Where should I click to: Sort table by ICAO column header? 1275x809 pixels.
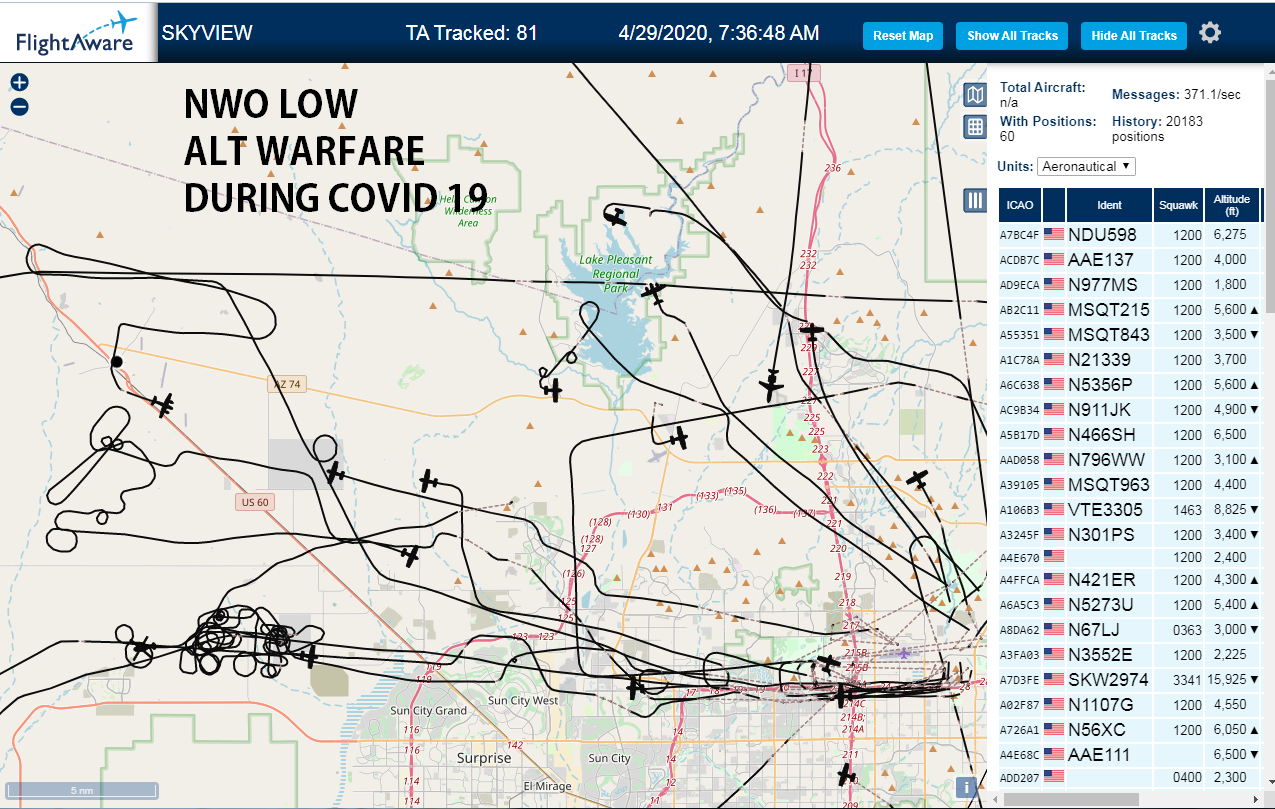click(x=1020, y=205)
